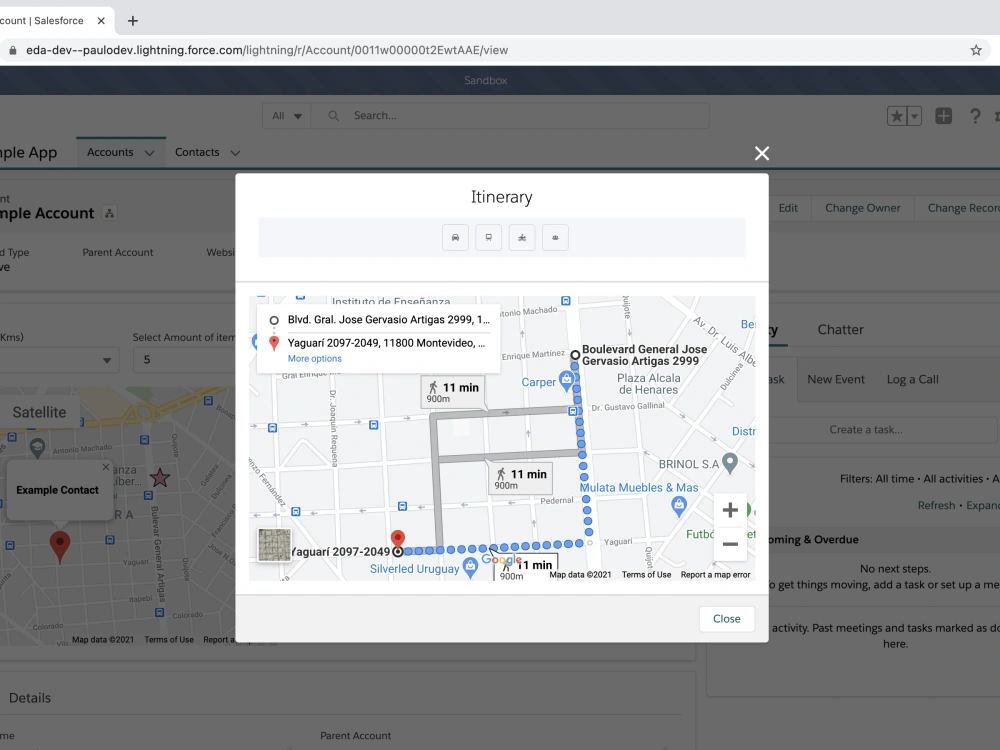Image resolution: width=1000 pixels, height=750 pixels.
Task: Click Mulata Muebles & Mas shop marker
Action: point(679,507)
